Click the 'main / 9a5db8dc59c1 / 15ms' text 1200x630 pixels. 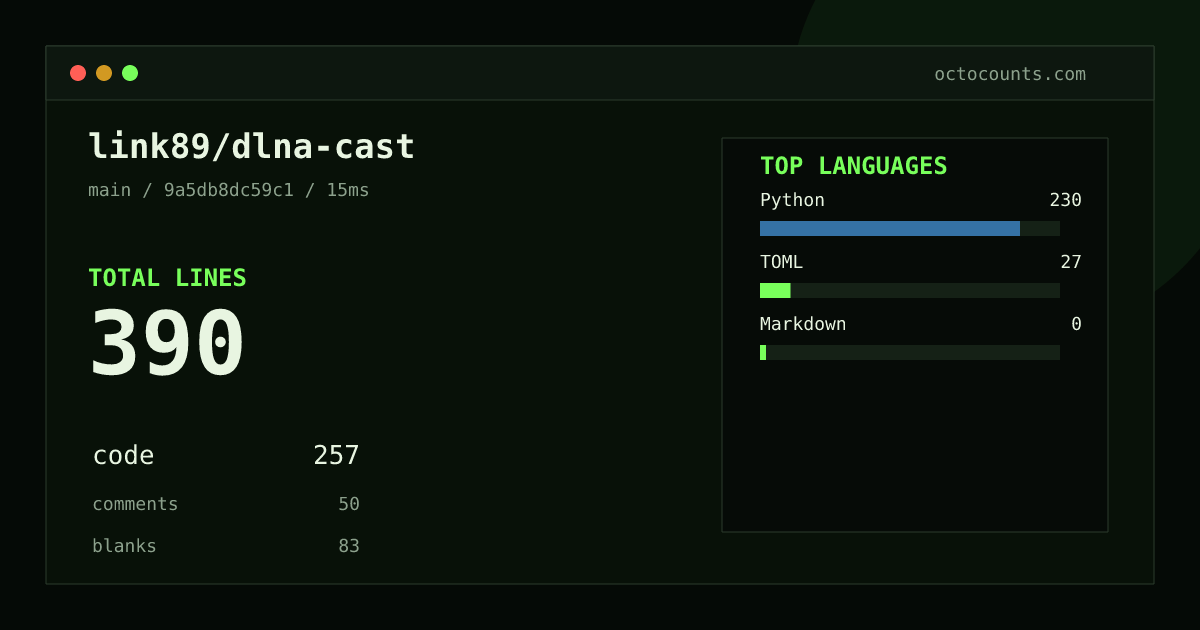point(228,190)
